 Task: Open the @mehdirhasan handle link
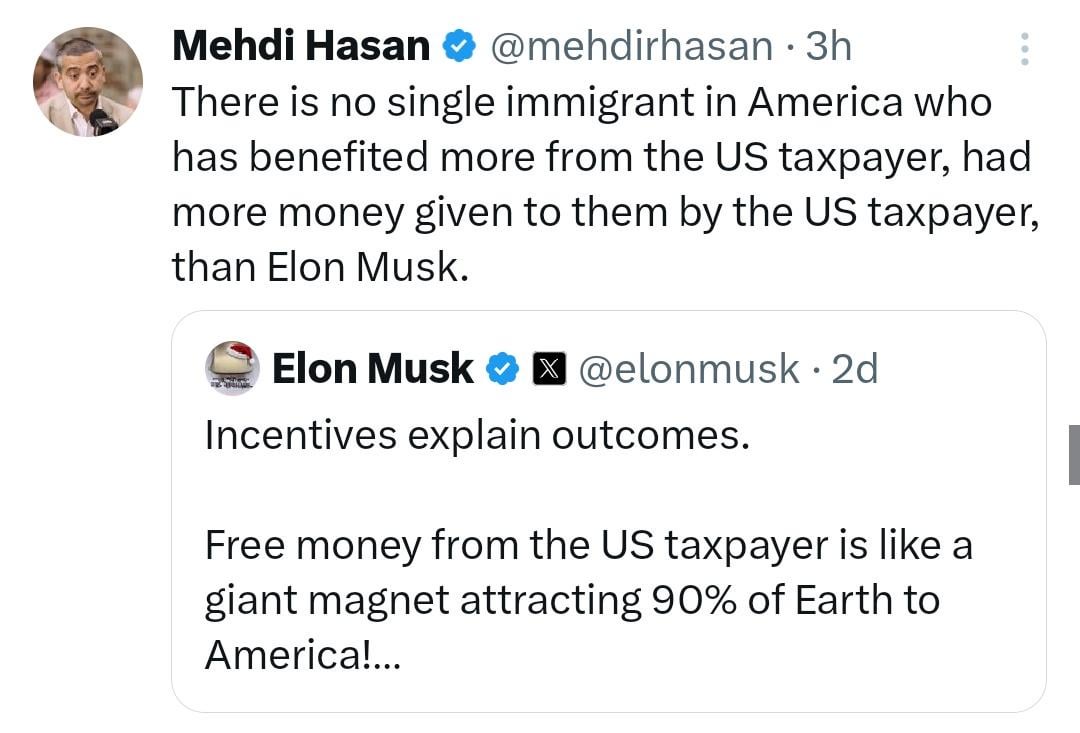coord(630,46)
